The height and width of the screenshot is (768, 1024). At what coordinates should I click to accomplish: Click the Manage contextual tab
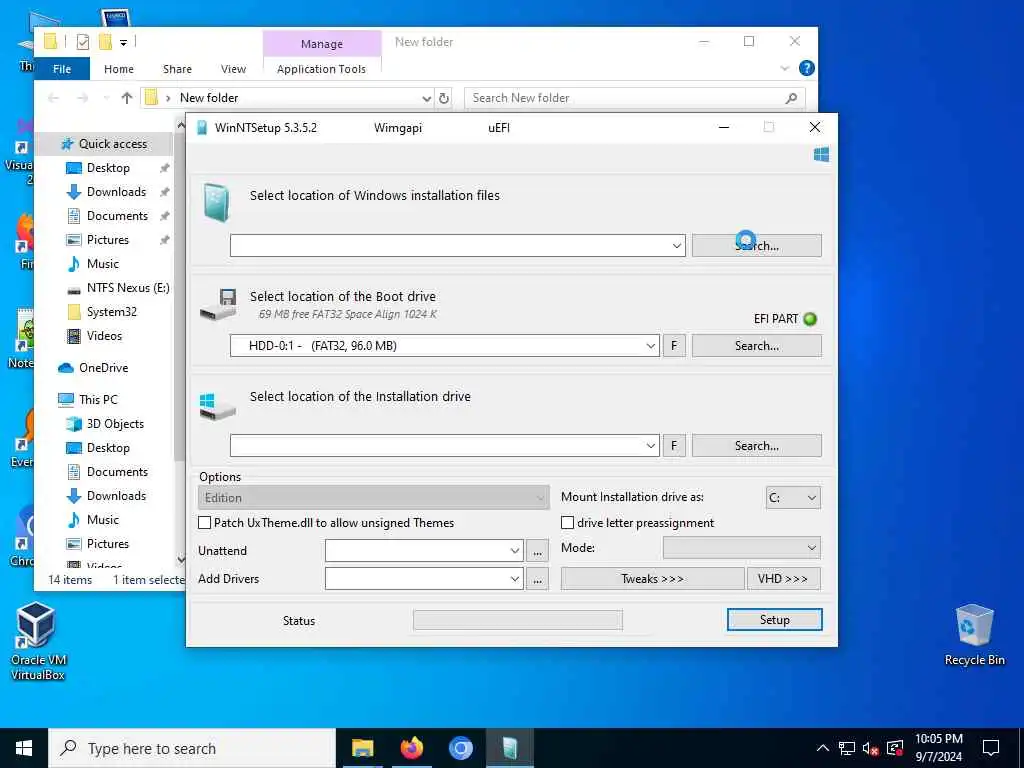coord(322,44)
